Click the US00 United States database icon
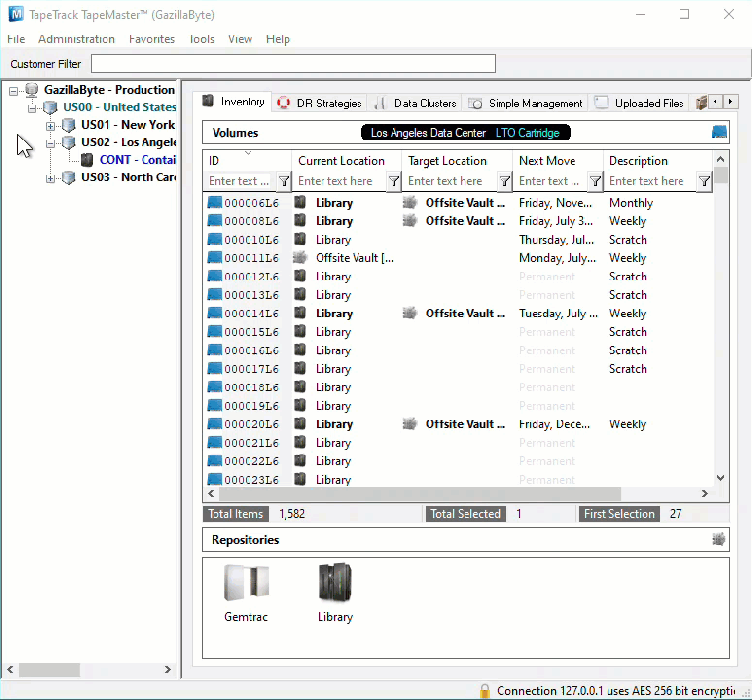This screenshot has height=700, width=752. coord(50,107)
